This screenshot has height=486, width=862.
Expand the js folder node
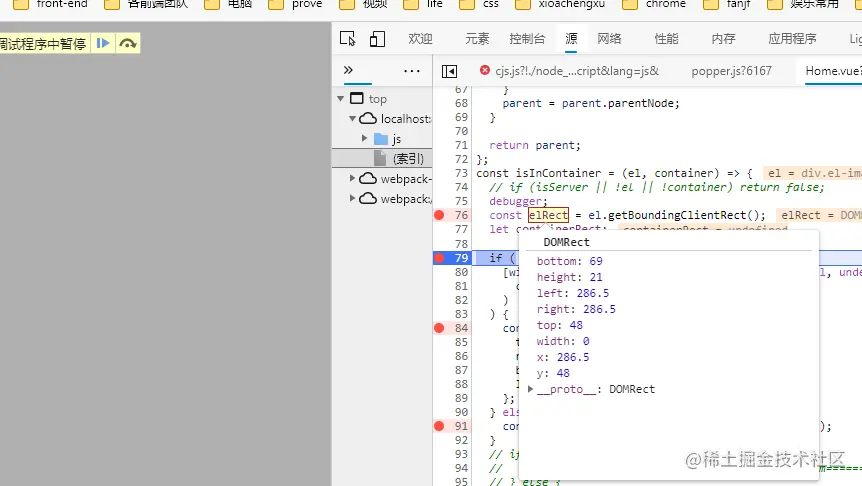(364, 139)
